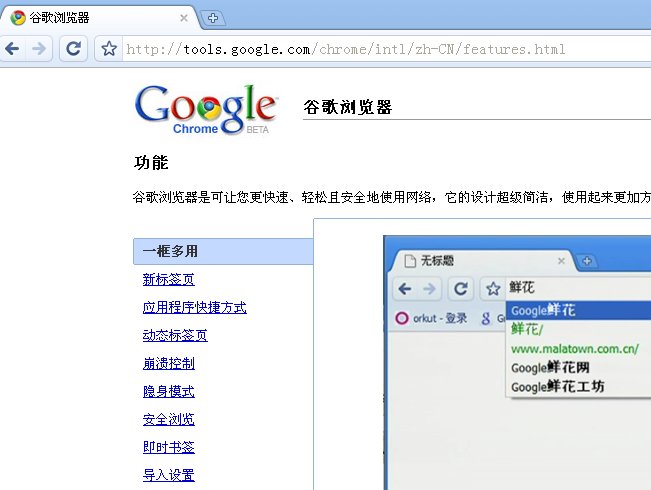
Task: Open the 崩溃控制 link
Action: click(169, 363)
